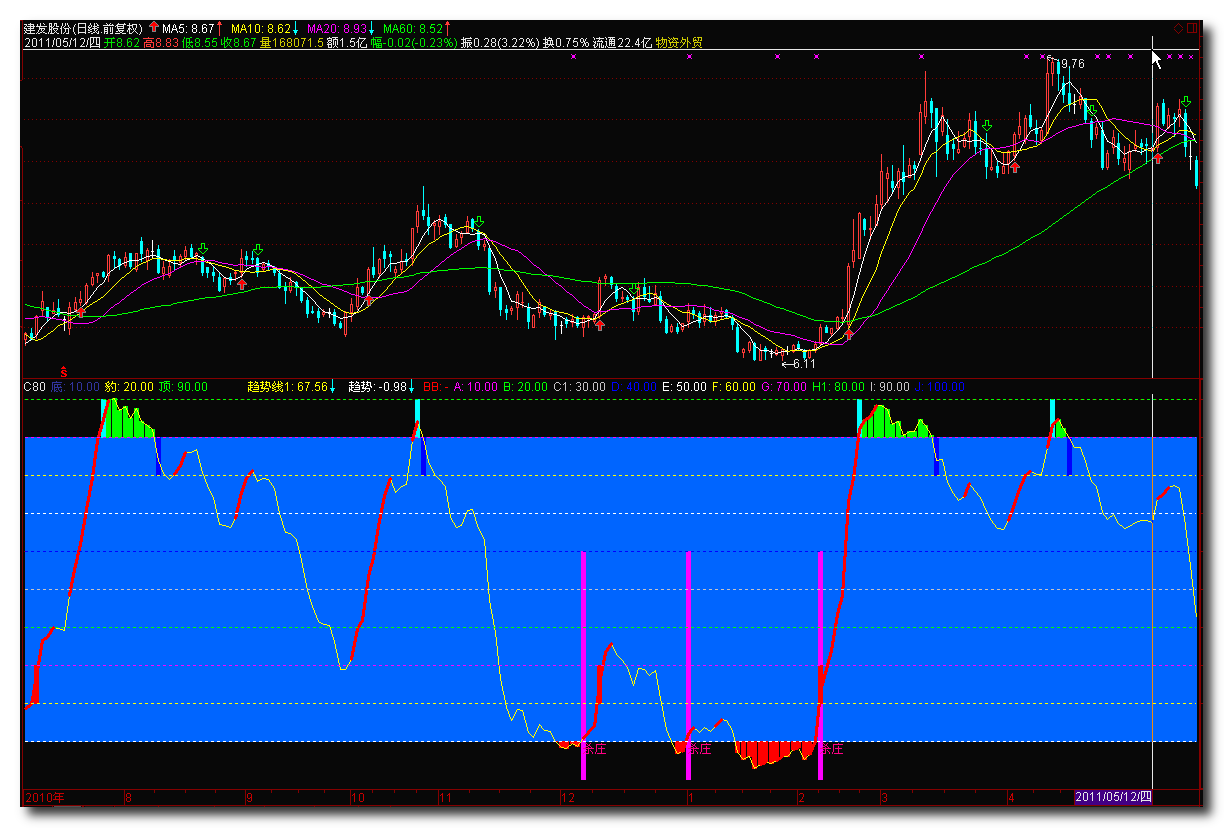Click the 杀庄 signal label in January
This screenshot has height=828, width=1224.
click(700, 748)
